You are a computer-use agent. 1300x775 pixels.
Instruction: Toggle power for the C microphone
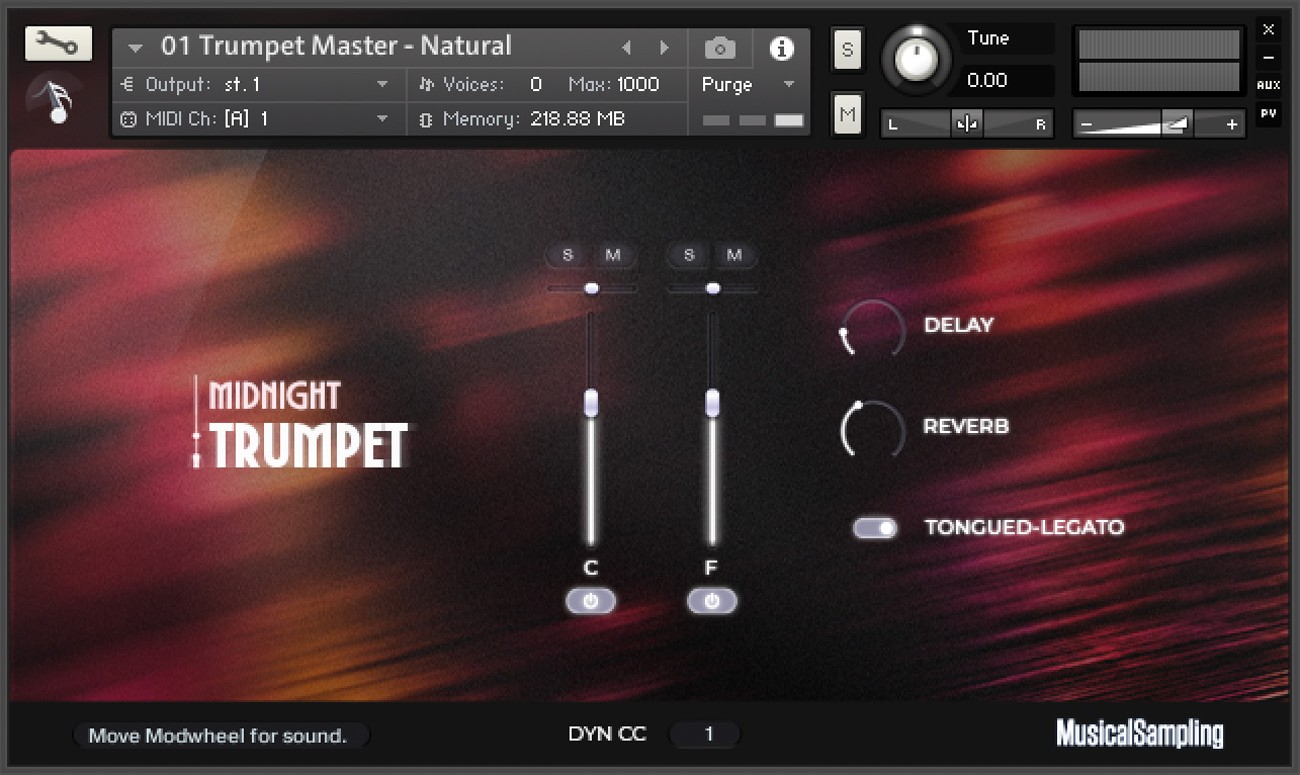(590, 601)
